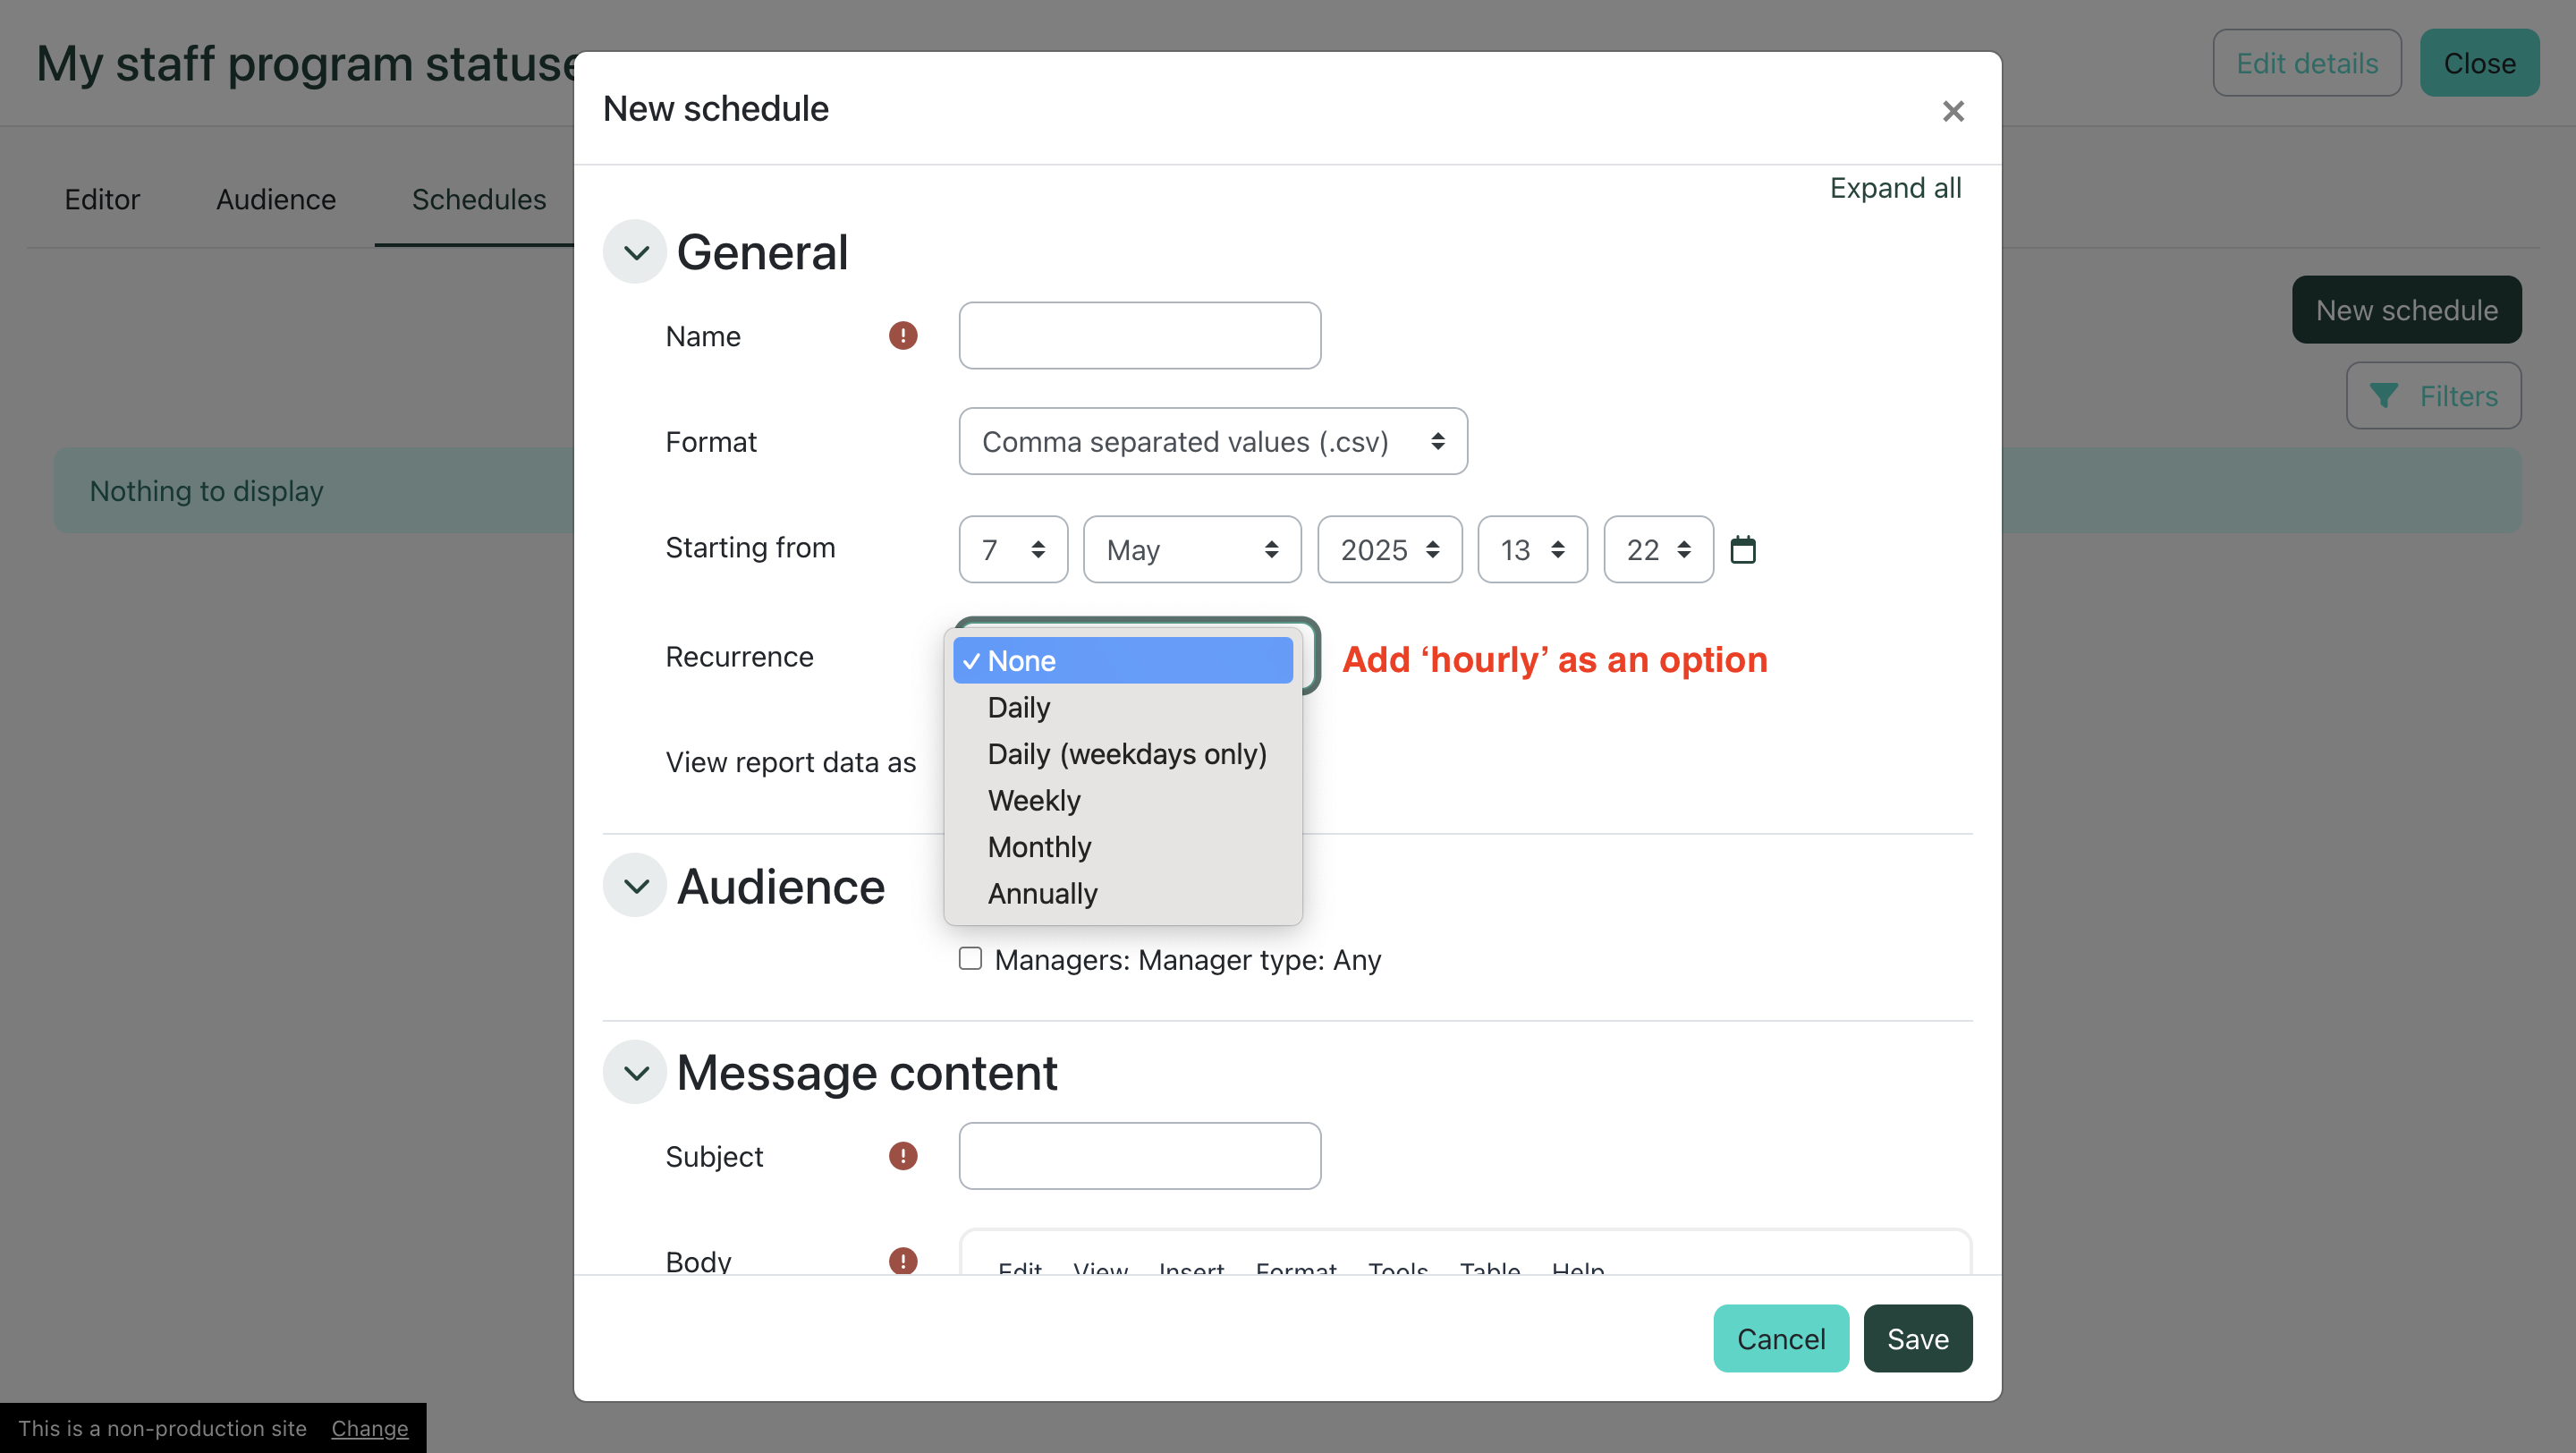2576x1453 pixels.
Task: Open the minute dropdown showing 22
Action: [1658, 549]
